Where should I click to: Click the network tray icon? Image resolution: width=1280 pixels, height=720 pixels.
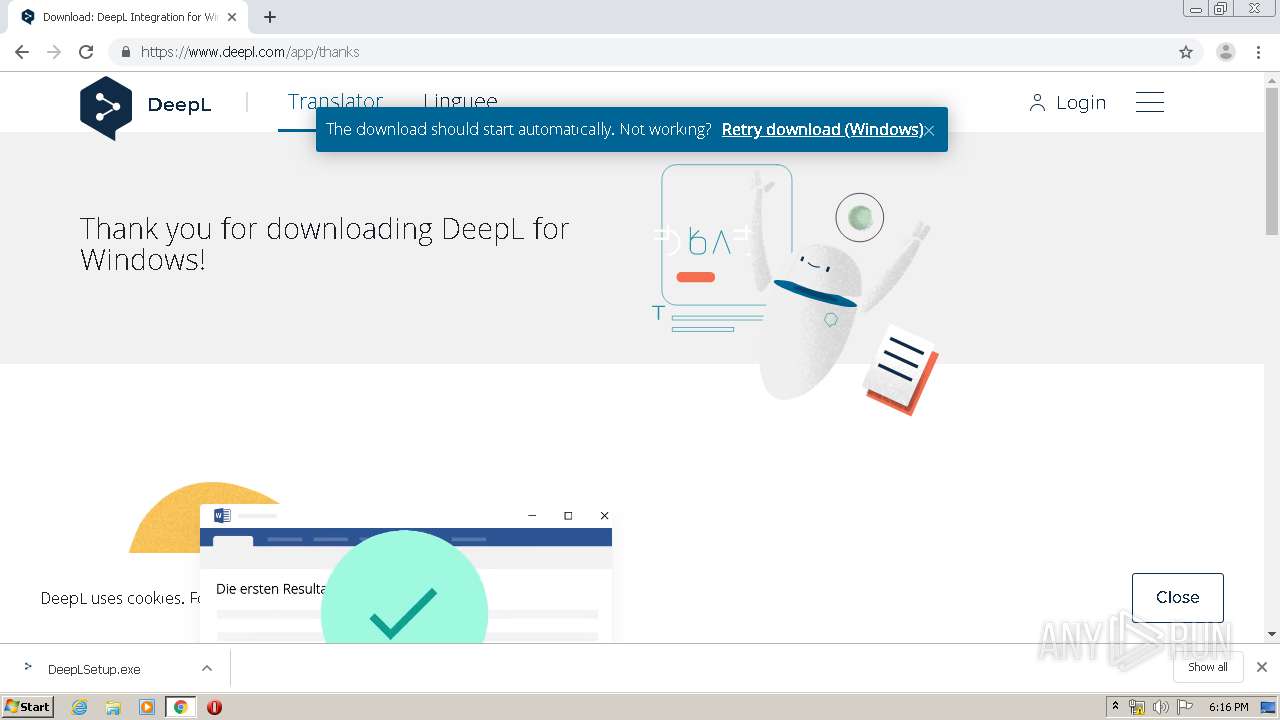(x=1137, y=707)
